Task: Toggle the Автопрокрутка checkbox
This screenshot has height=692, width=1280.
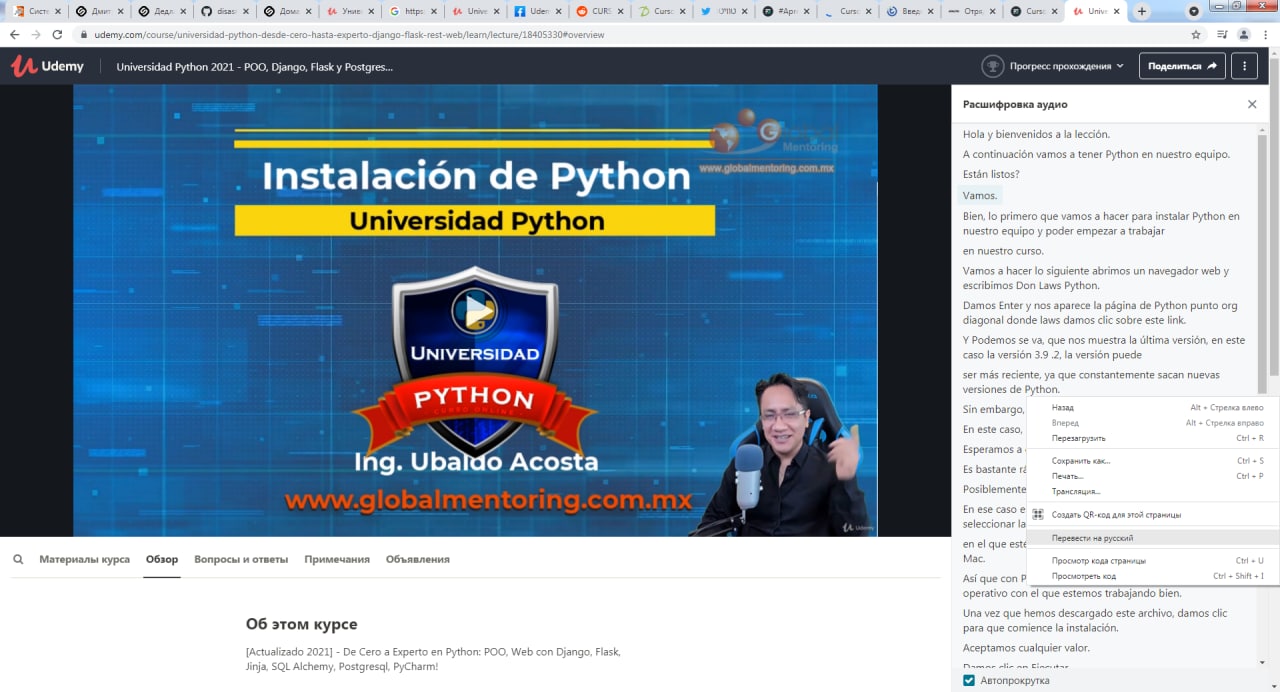Action: click(x=968, y=681)
